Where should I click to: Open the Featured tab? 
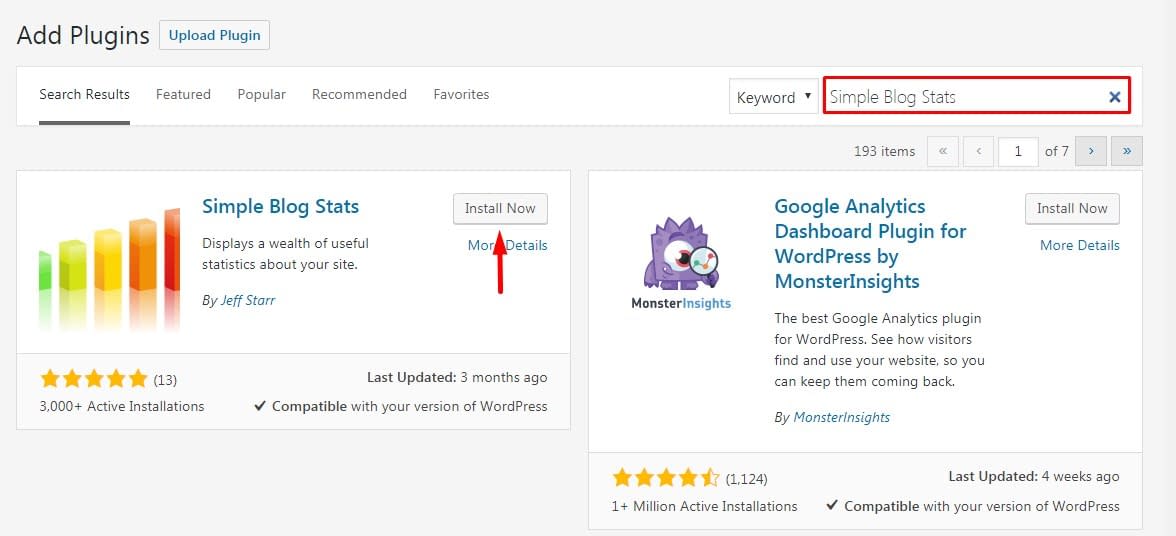(x=183, y=94)
